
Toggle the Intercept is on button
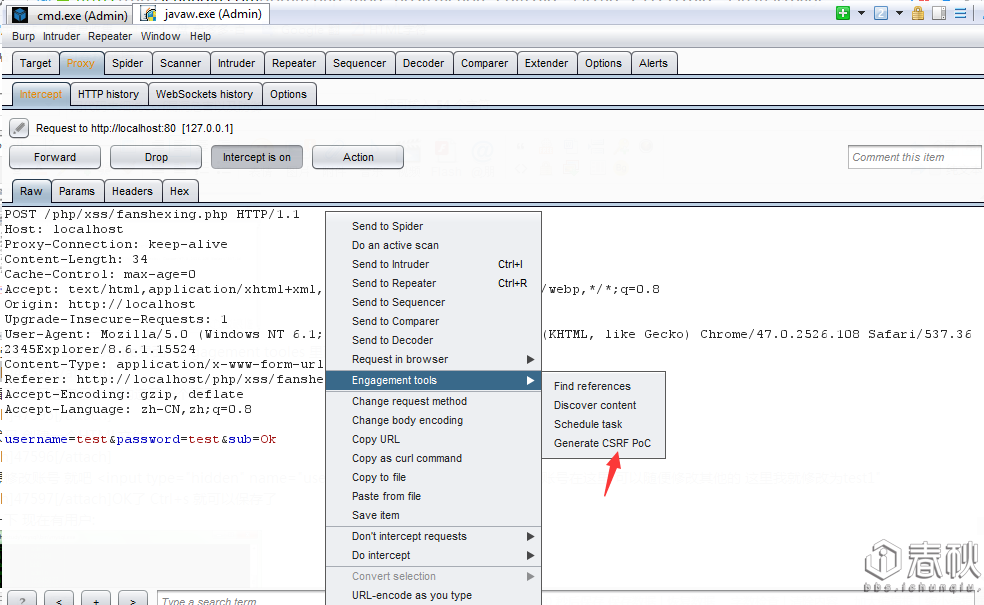(257, 158)
